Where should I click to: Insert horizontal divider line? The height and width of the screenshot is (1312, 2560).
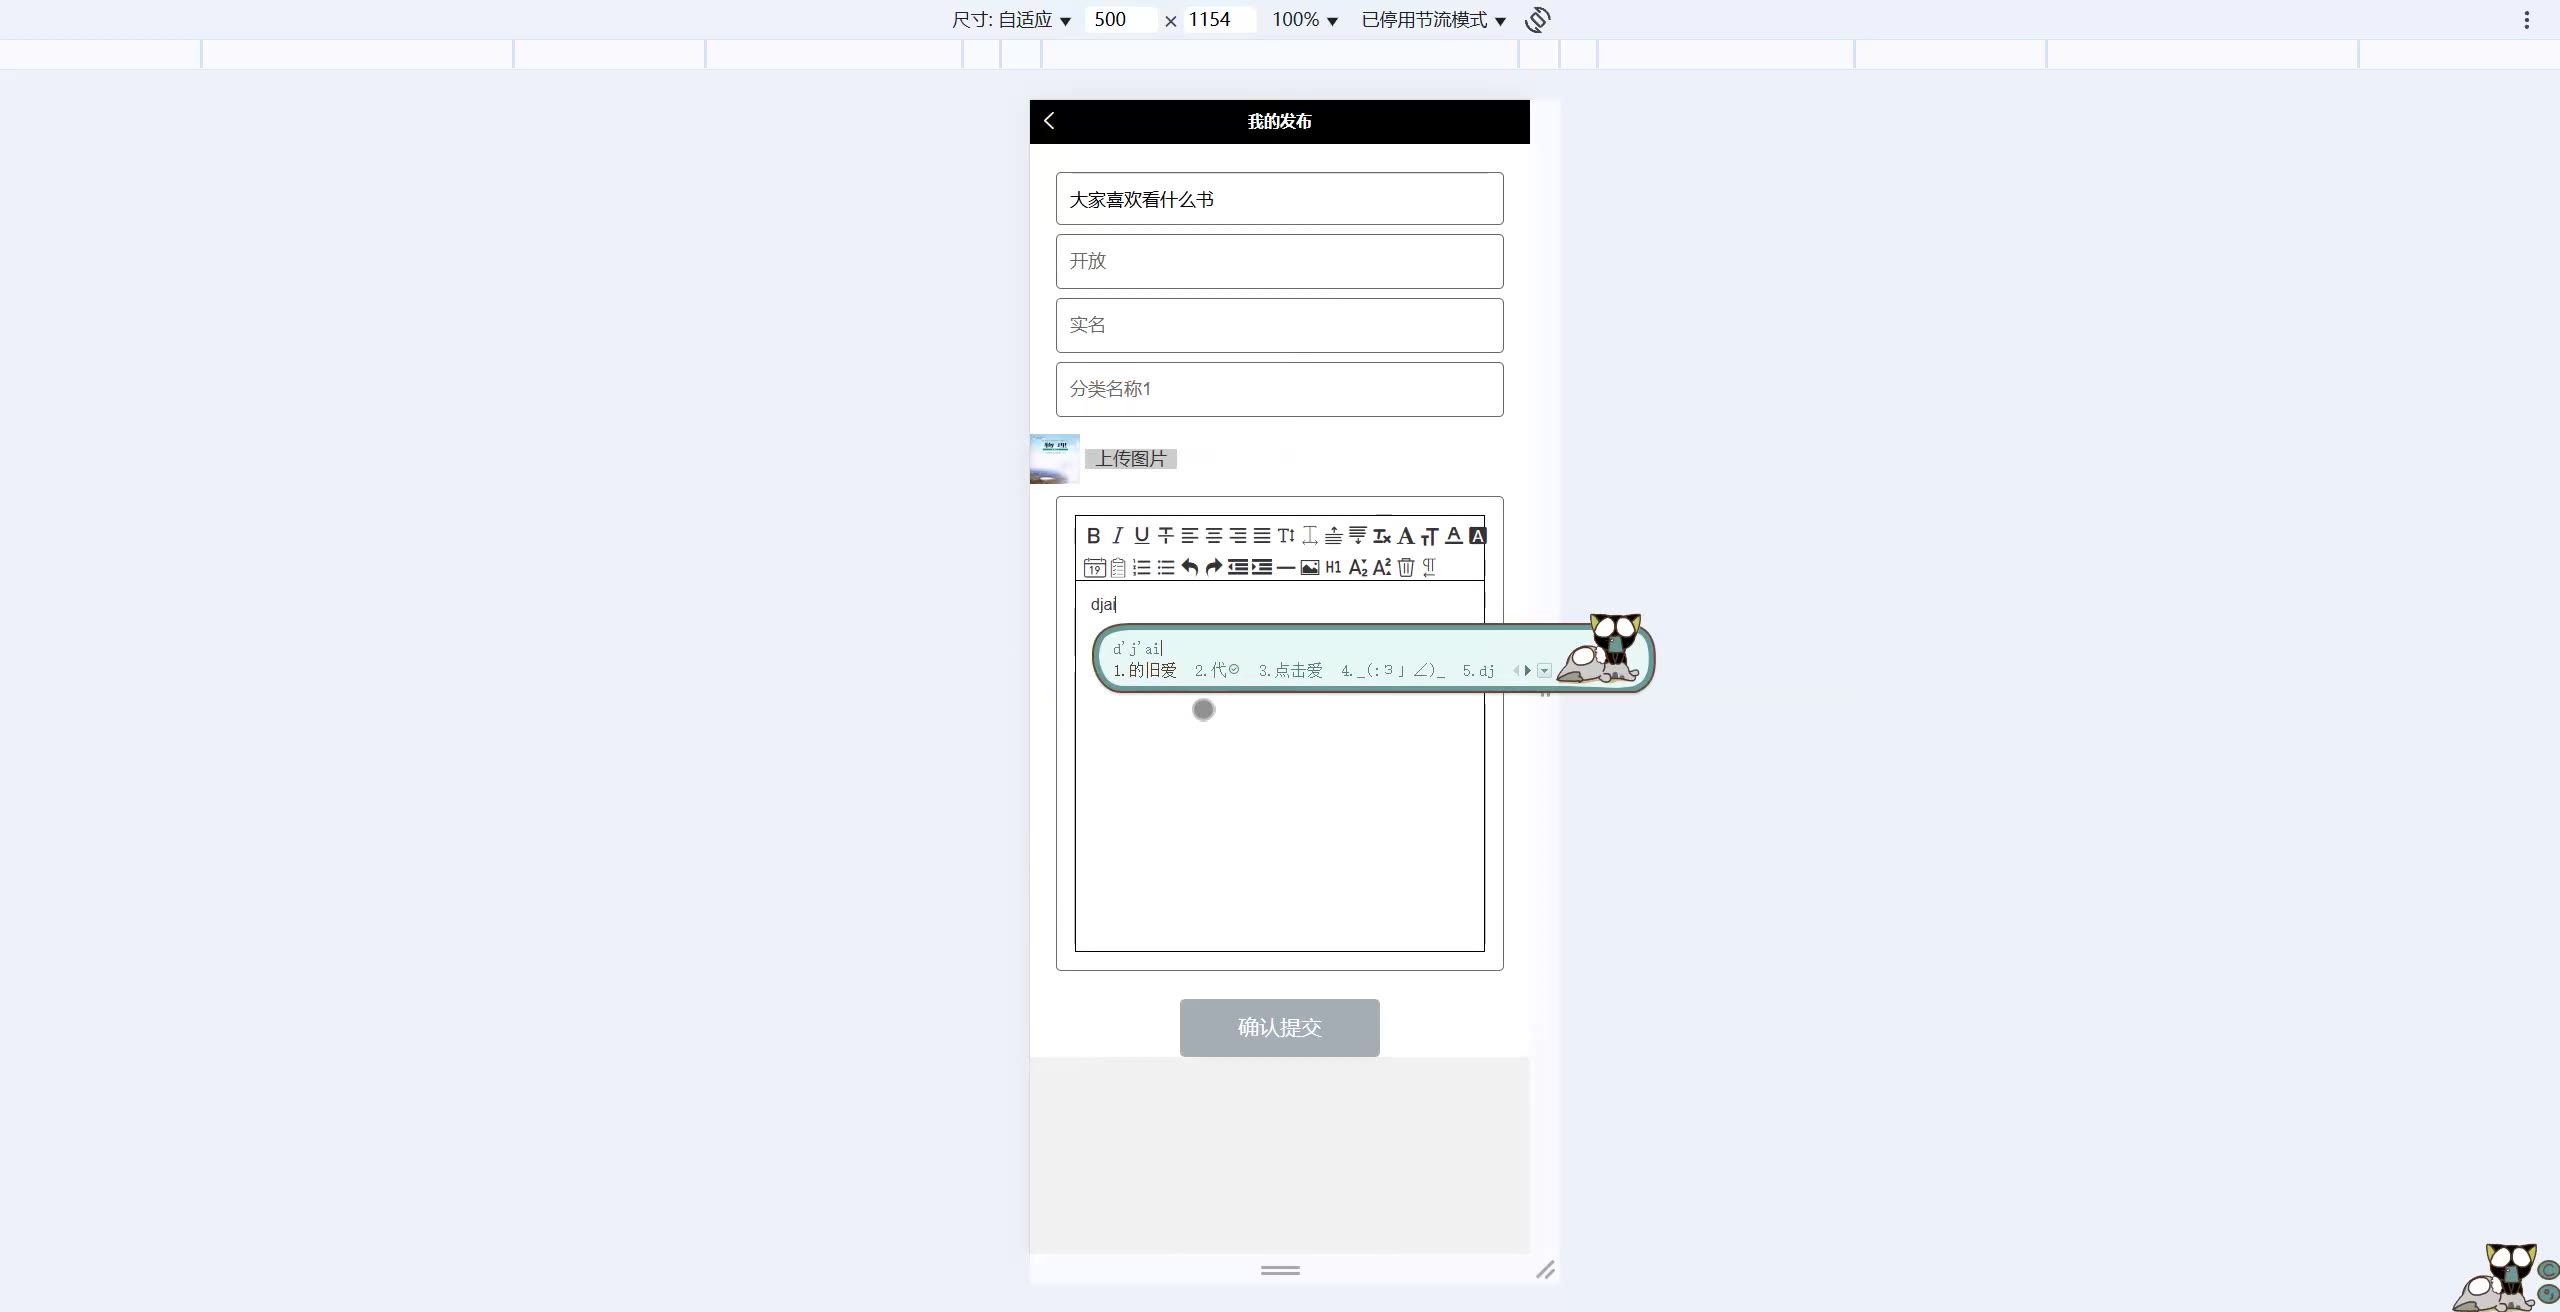pyautogui.click(x=1286, y=568)
